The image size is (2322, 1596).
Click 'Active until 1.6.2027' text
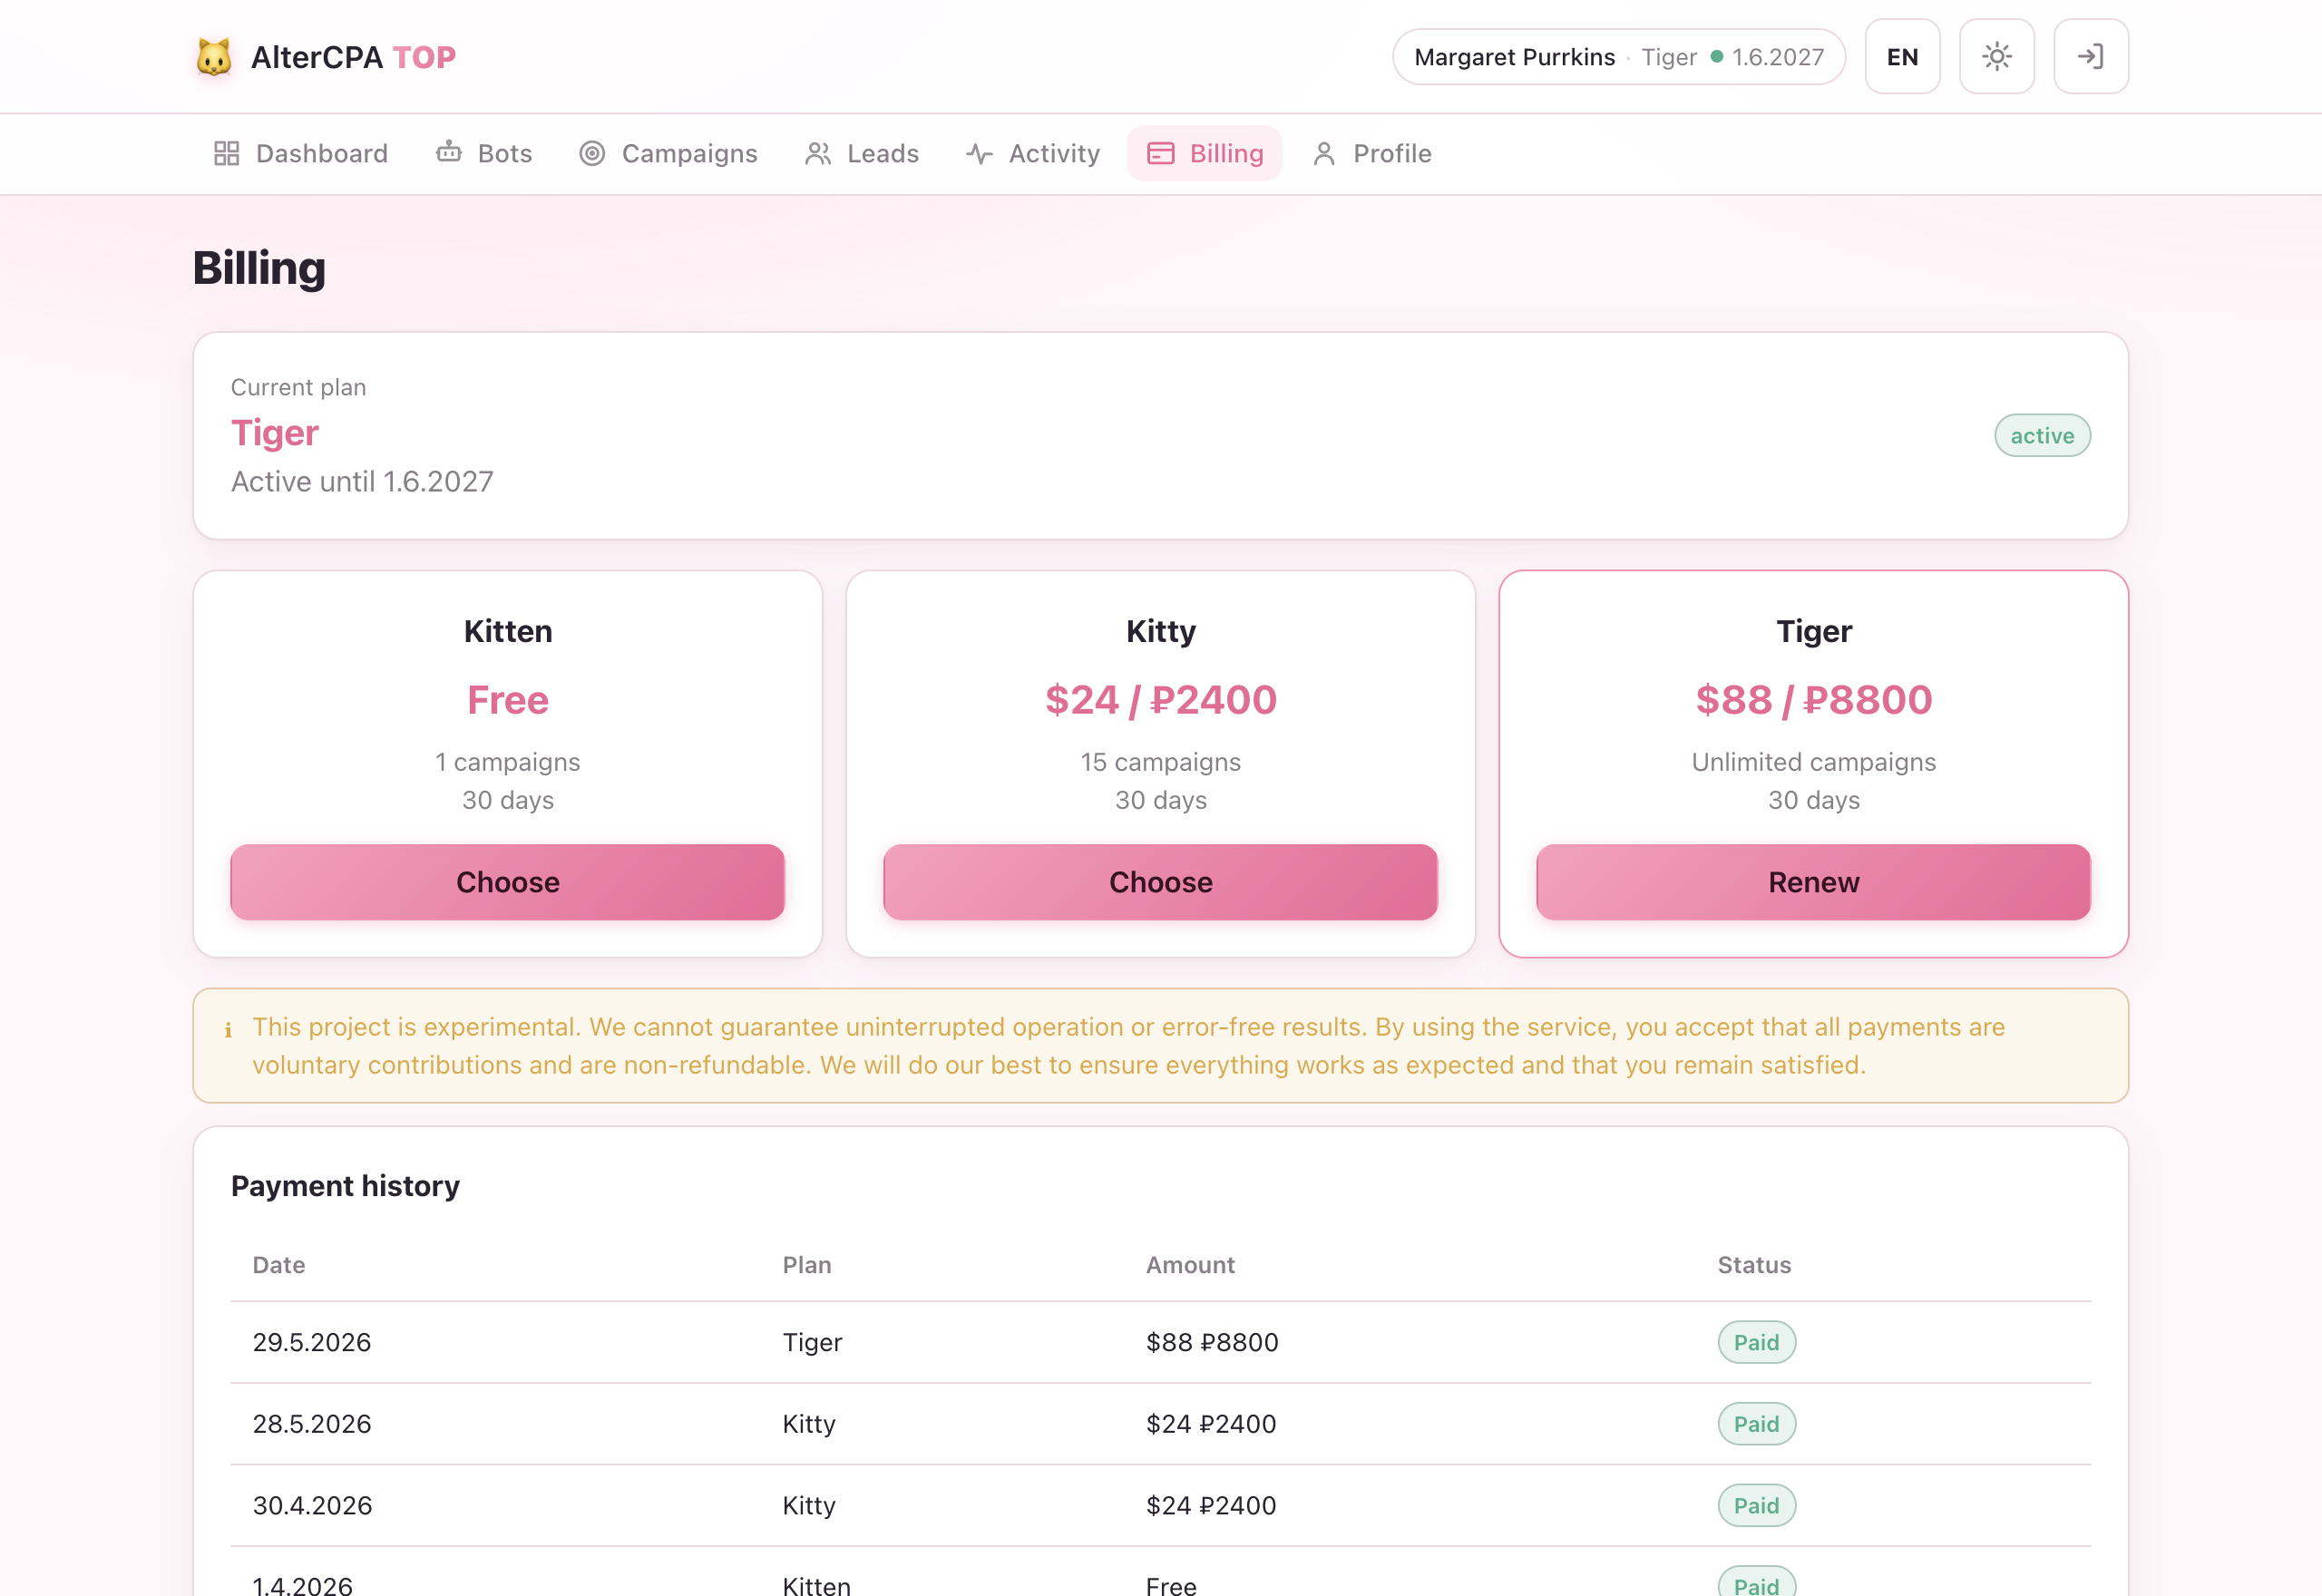[362, 481]
